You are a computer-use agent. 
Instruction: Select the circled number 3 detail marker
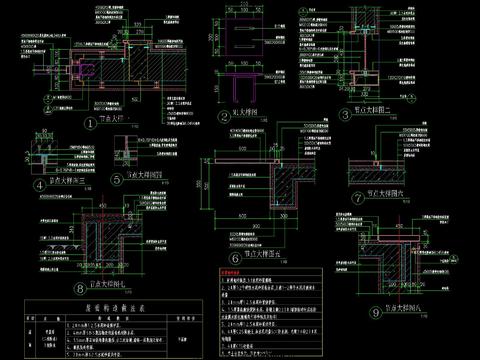(345, 115)
